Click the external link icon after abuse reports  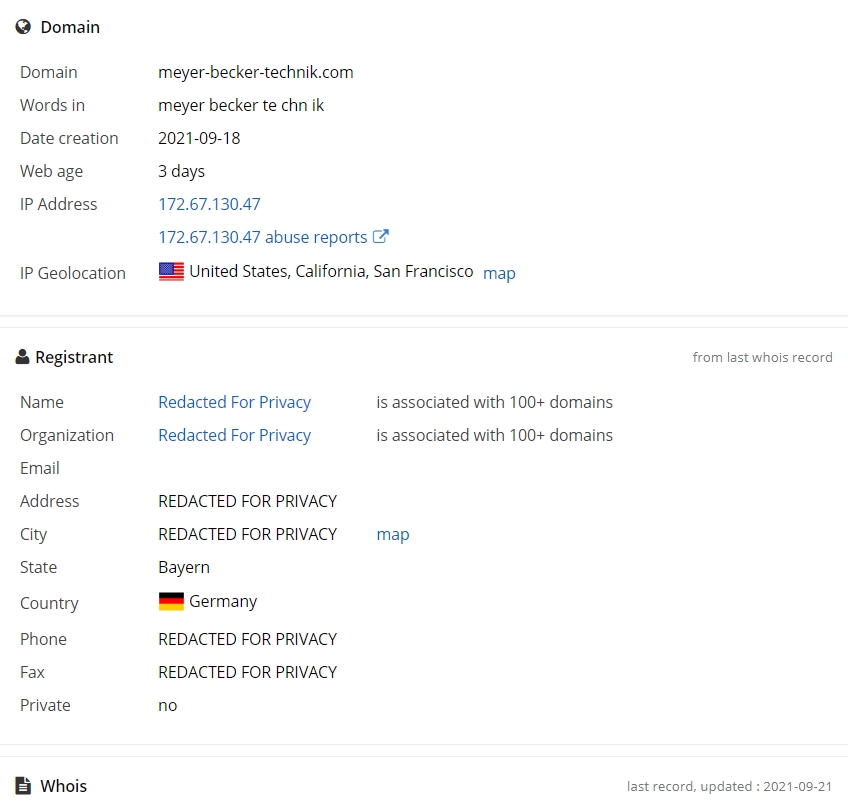pos(380,237)
